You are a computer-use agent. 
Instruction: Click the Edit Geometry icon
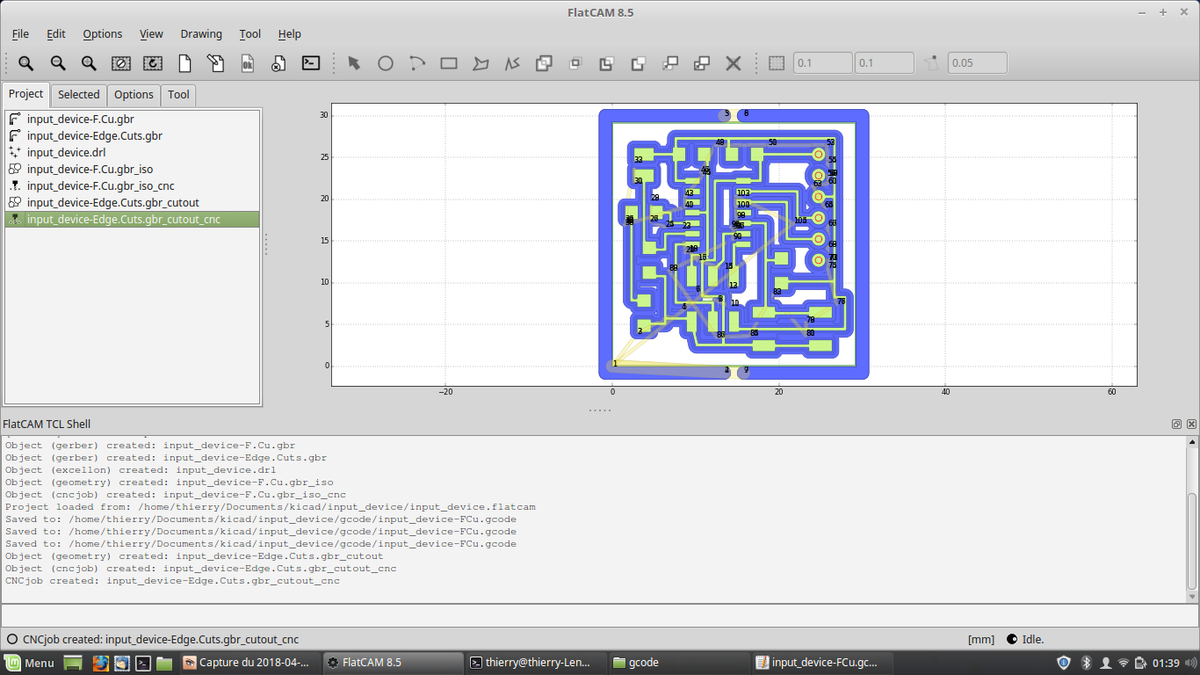coord(216,63)
